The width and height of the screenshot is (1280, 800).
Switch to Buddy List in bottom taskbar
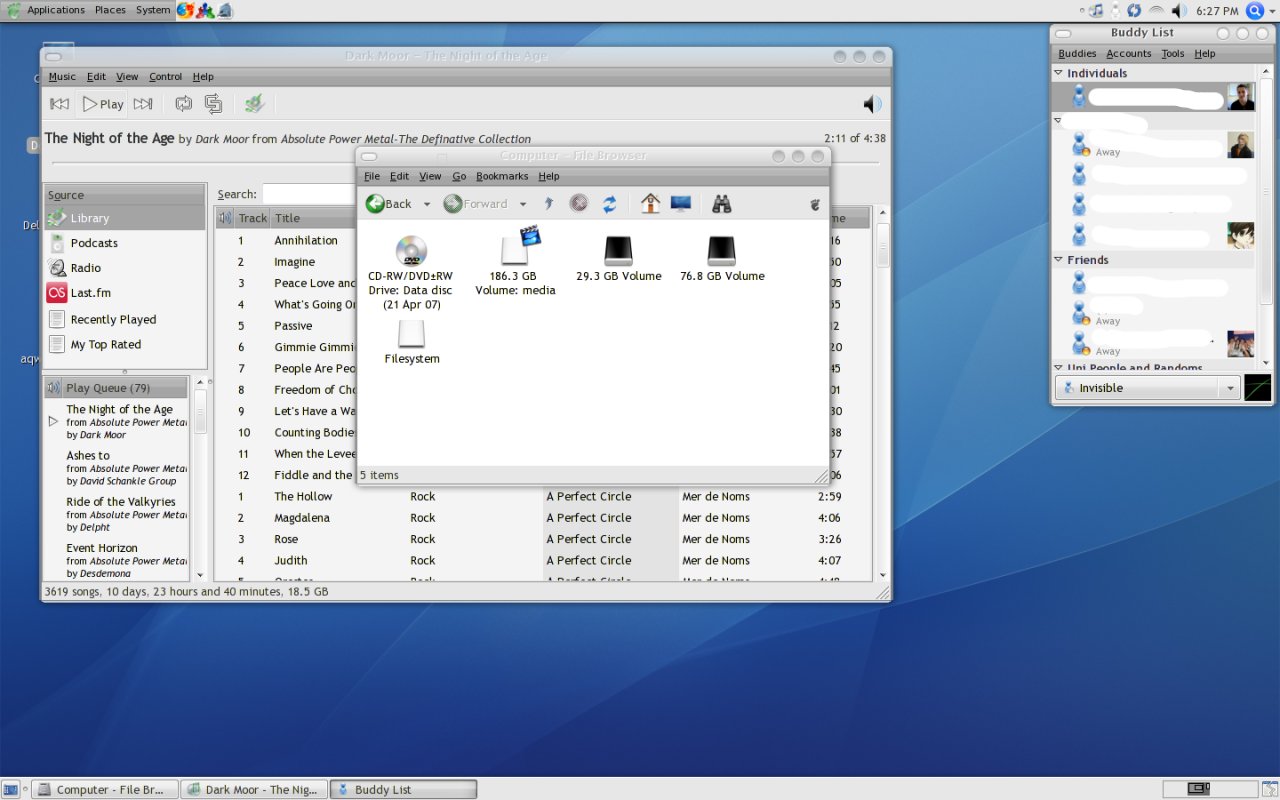pyautogui.click(x=403, y=789)
